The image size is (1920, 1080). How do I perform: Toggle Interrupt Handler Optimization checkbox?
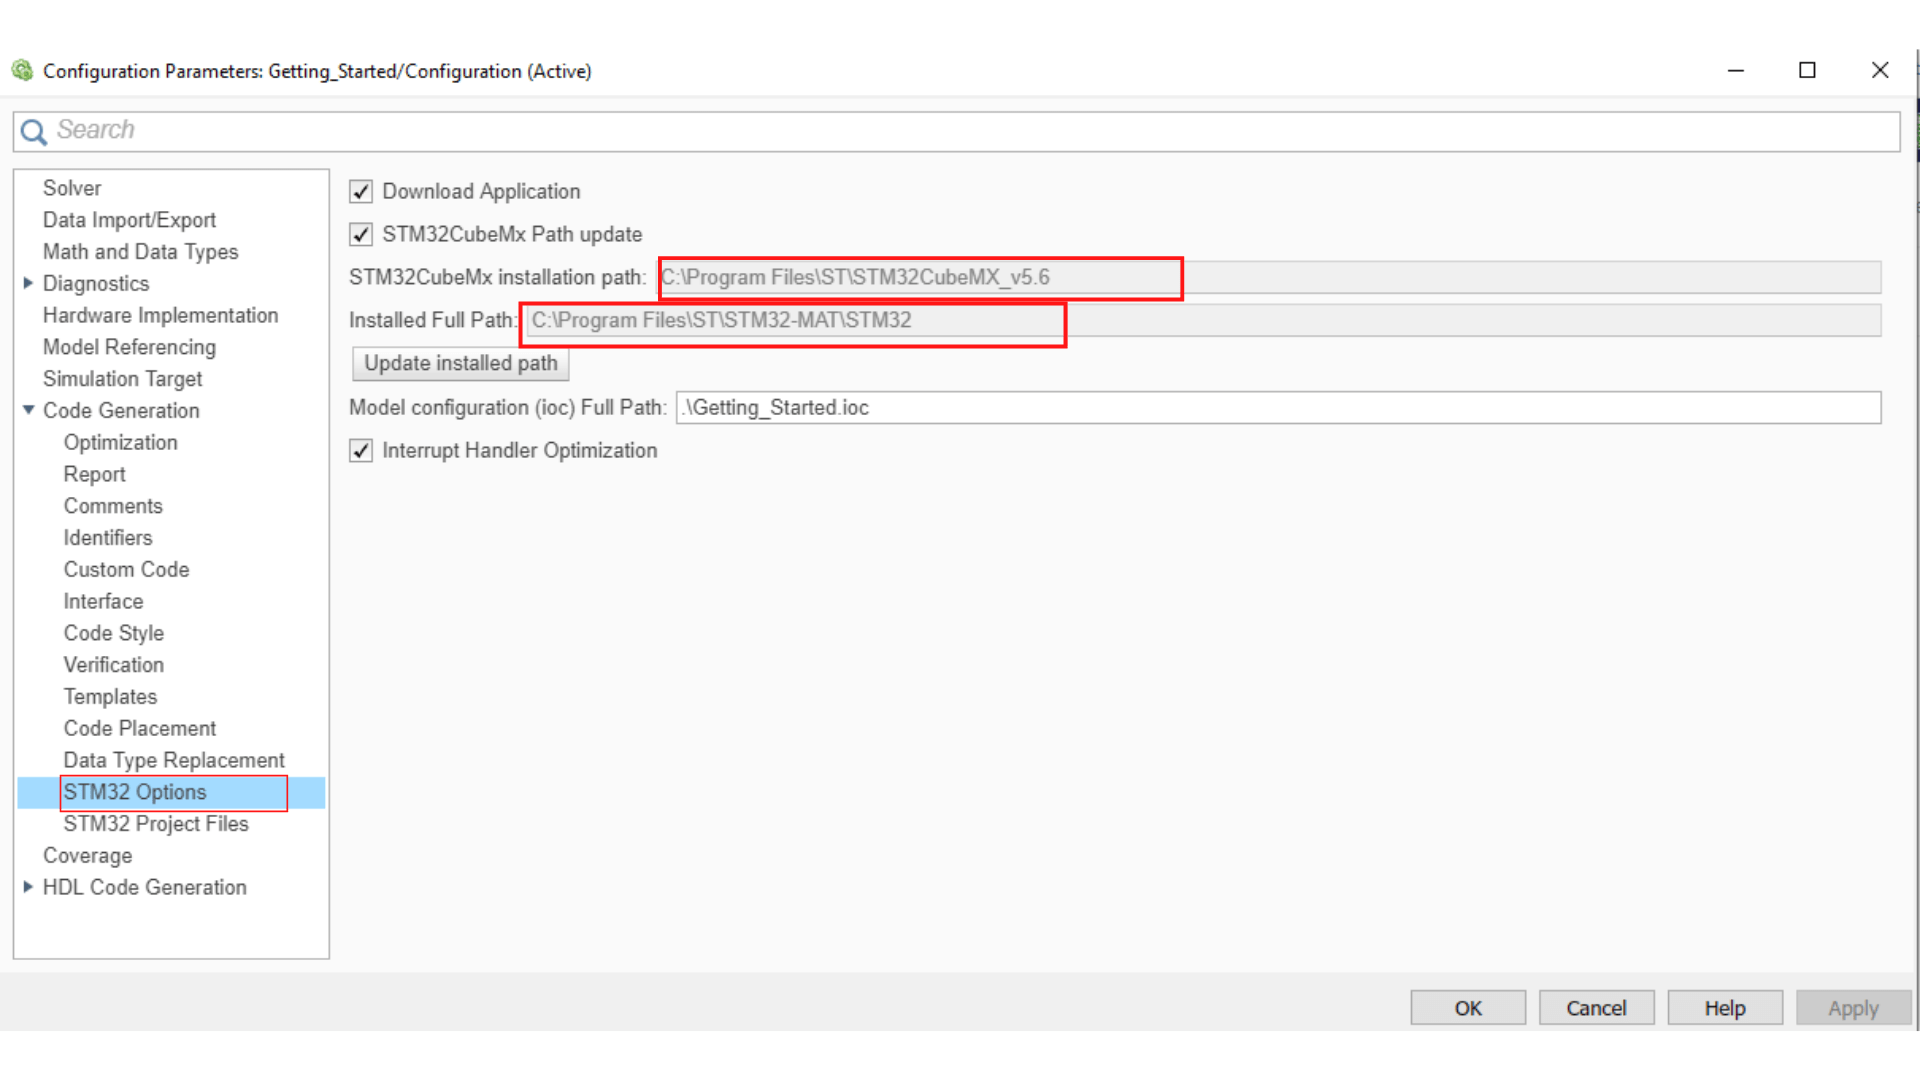(x=361, y=450)
